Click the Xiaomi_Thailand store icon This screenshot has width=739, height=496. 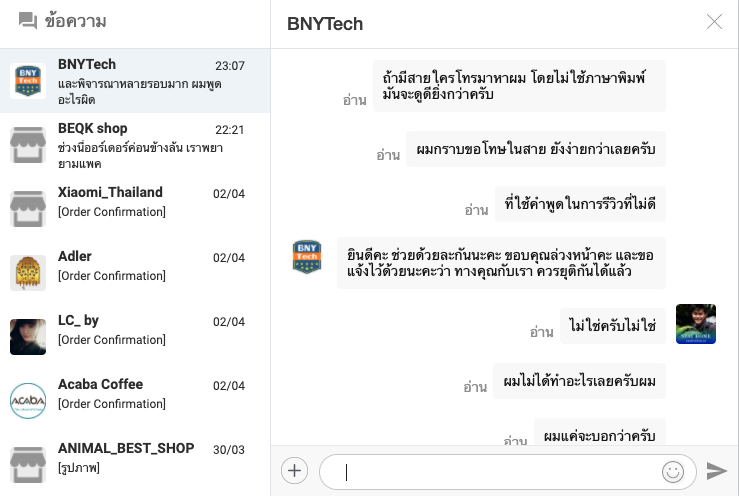pos(28,209)
